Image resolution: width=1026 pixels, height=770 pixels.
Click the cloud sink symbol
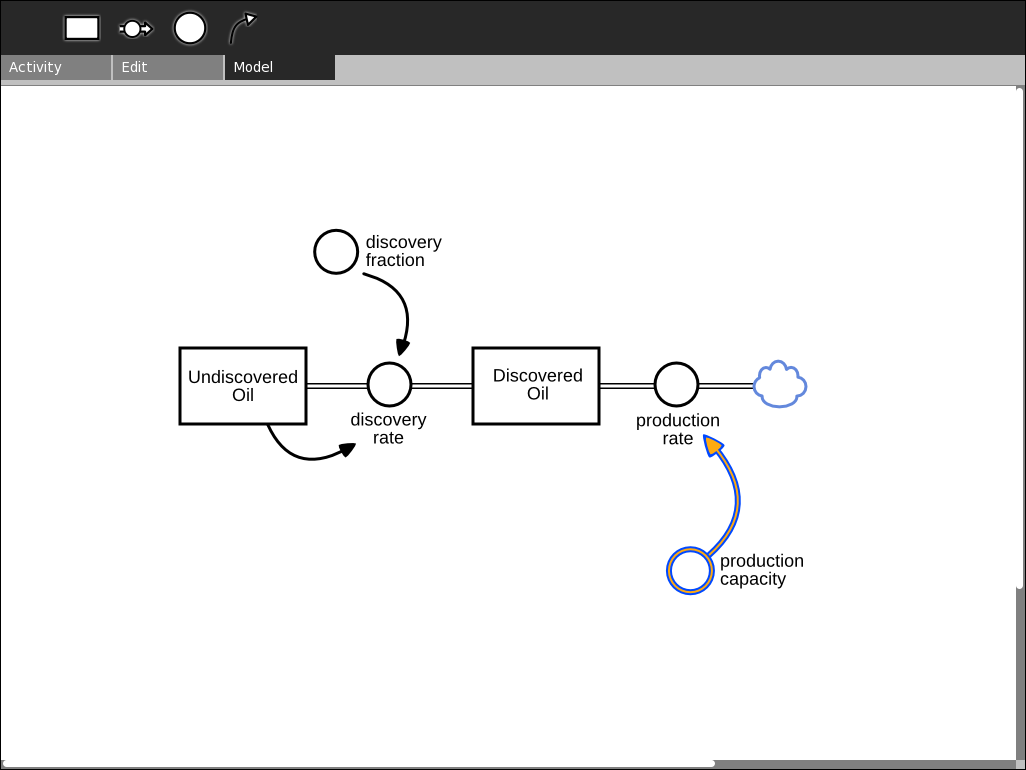(x=780, y=385)
